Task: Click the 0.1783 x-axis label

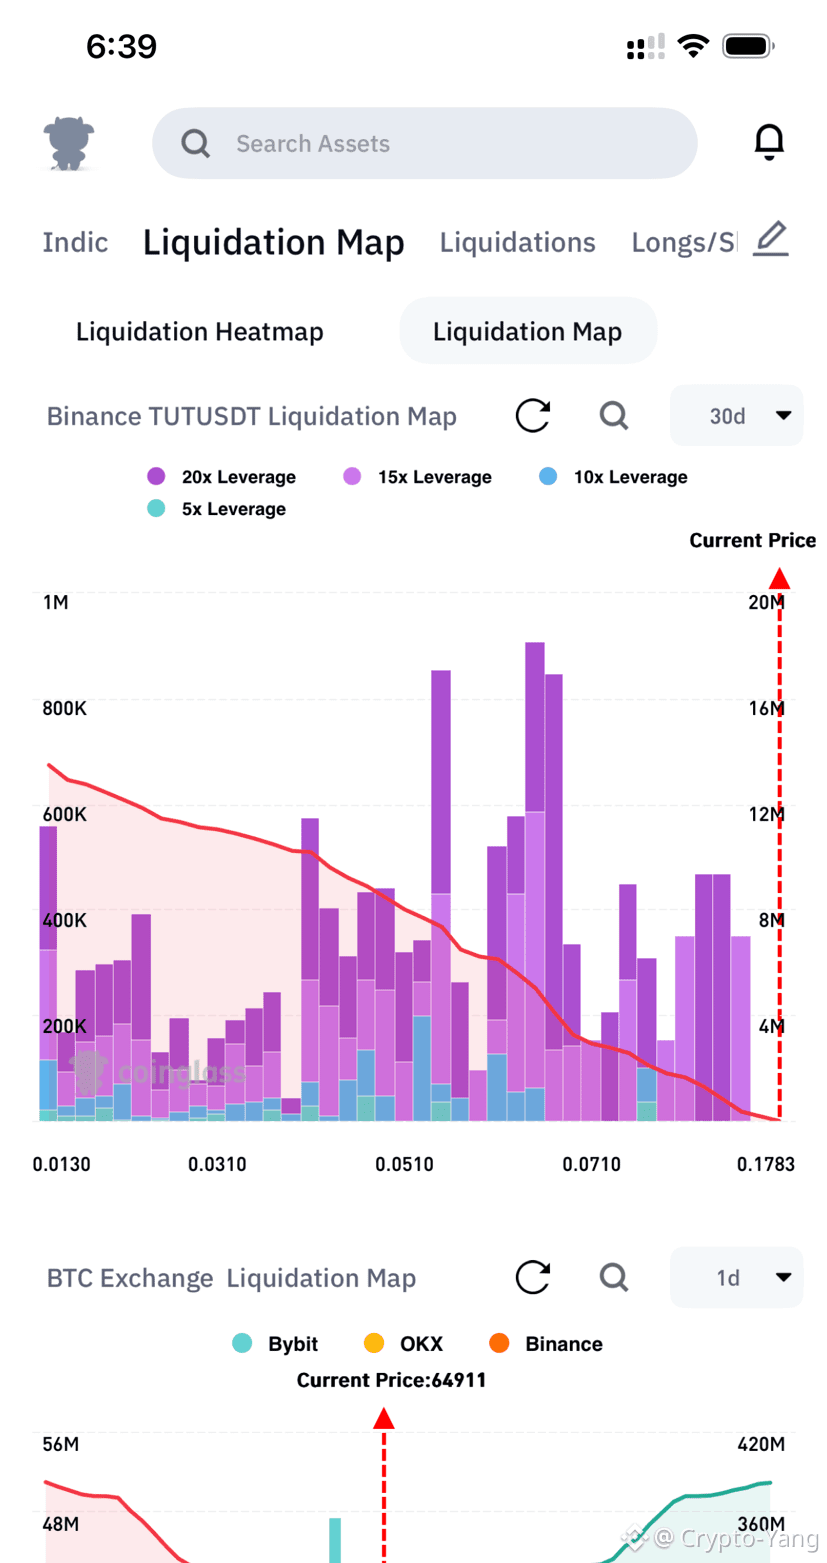Action: tap(764, 1164)
